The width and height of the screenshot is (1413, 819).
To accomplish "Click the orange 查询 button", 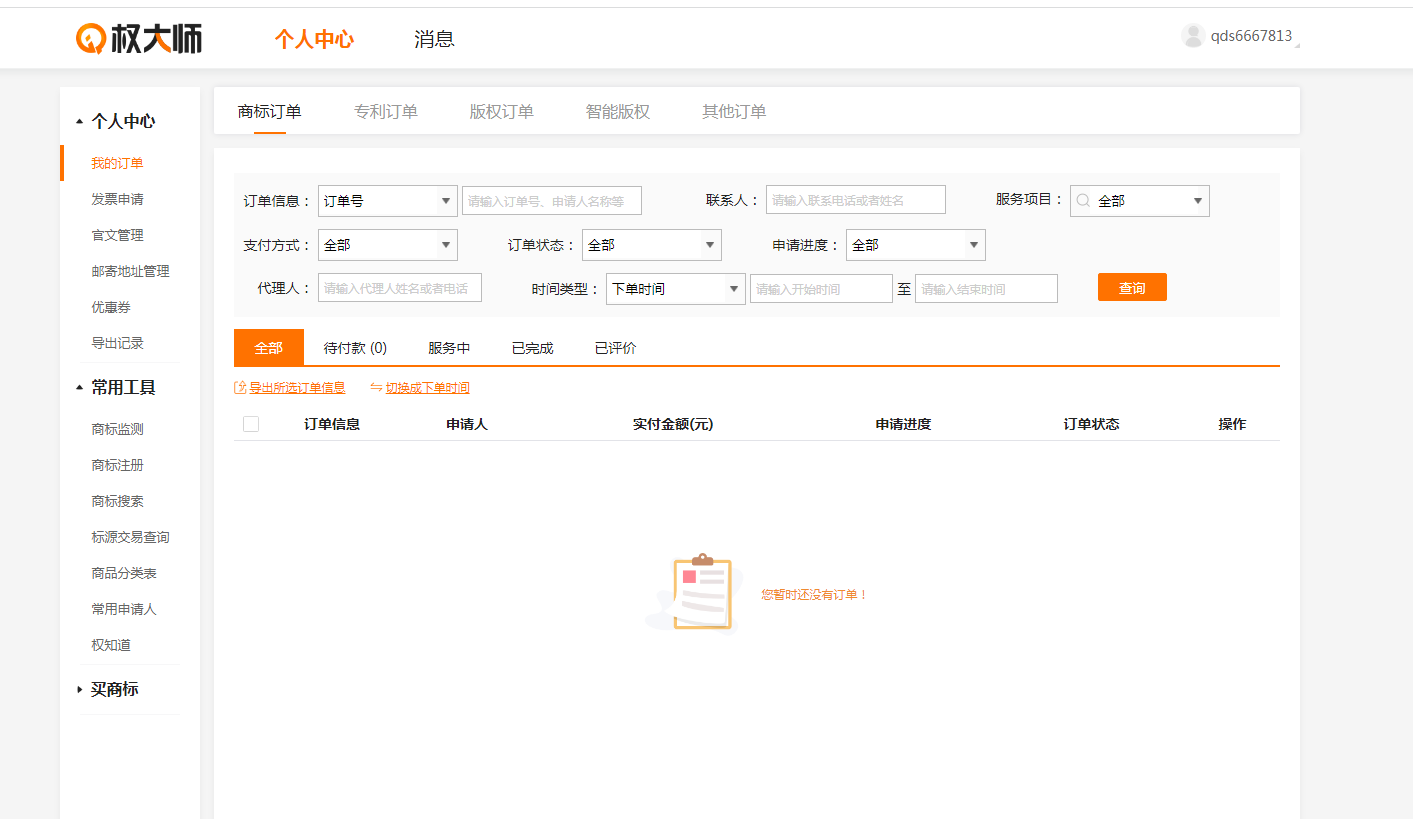I will [x=1132, y=288].
